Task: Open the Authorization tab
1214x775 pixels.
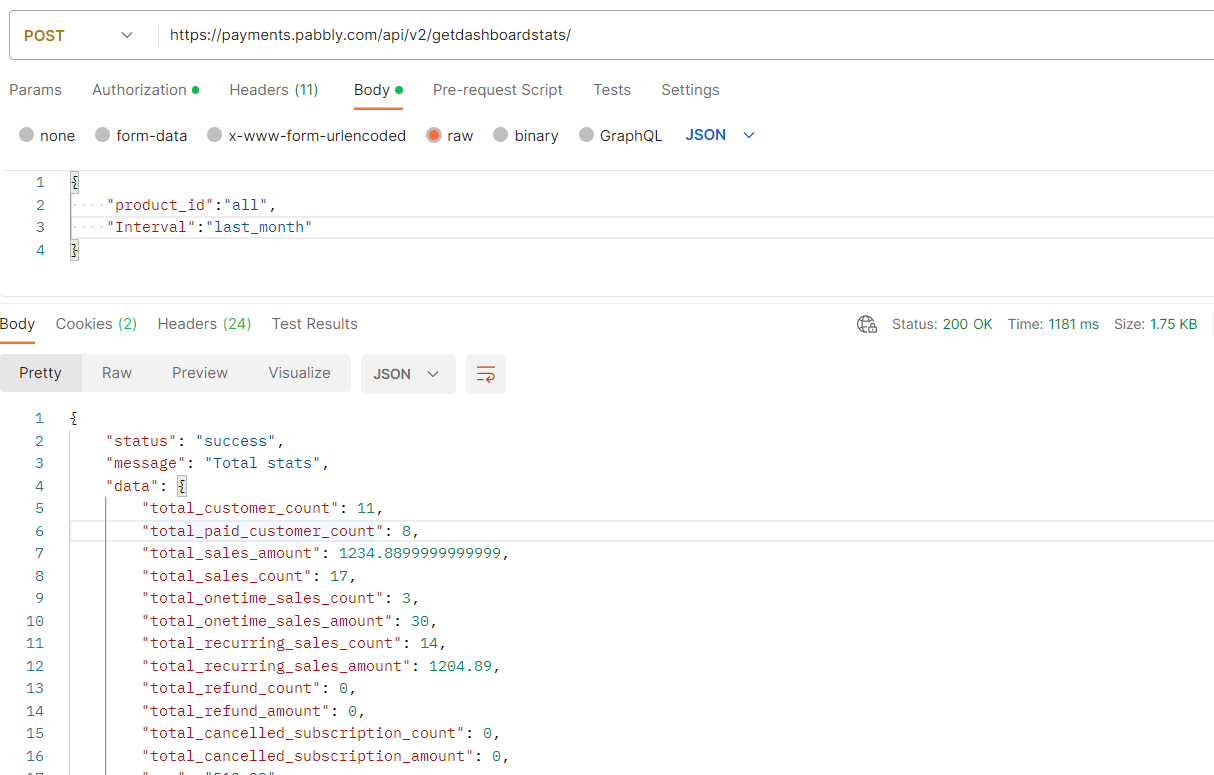Action: [x=145, y=90]
